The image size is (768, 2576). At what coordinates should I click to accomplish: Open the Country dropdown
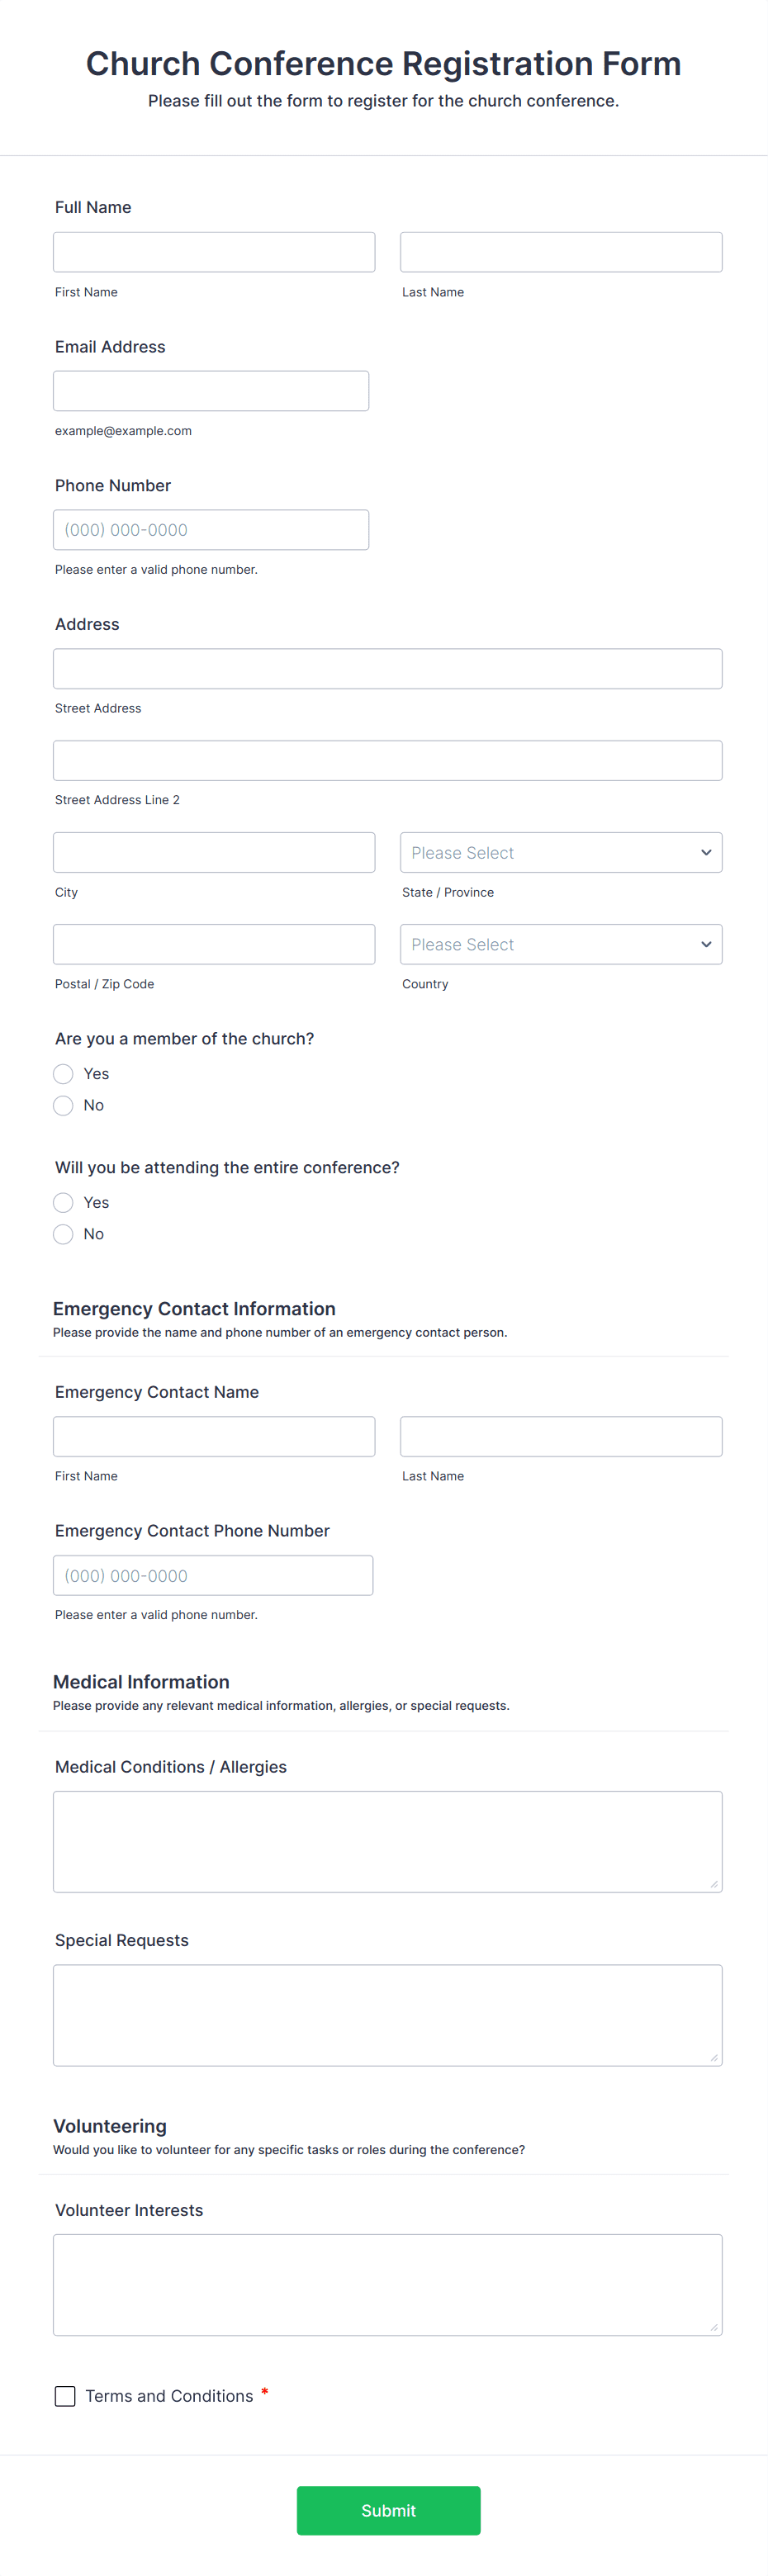[560, 944]
